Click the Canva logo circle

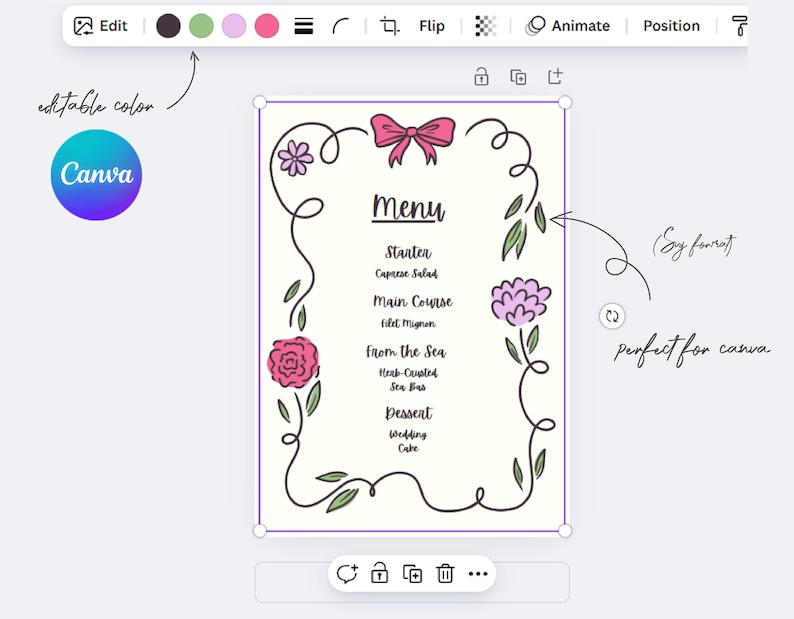[x=96, y=175]
